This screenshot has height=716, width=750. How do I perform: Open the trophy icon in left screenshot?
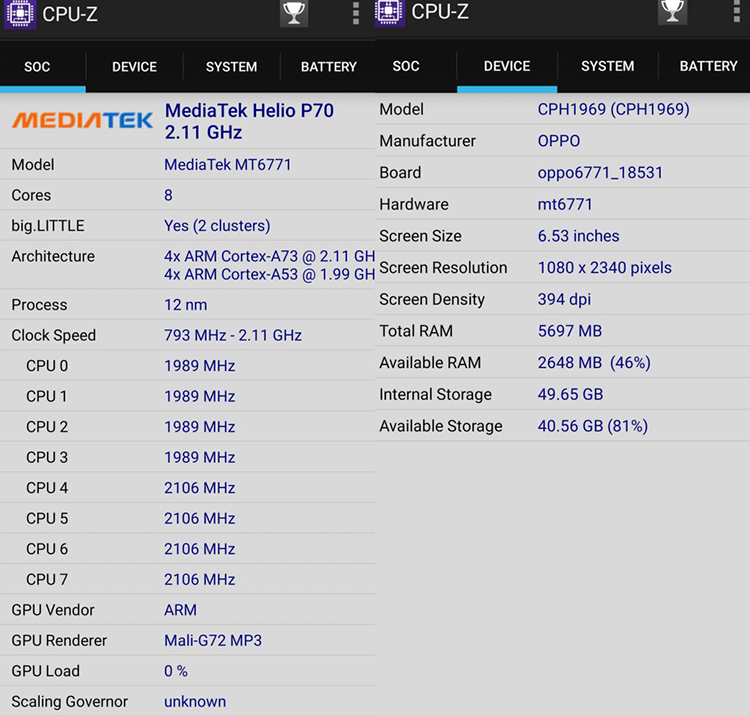click(294, 13)
